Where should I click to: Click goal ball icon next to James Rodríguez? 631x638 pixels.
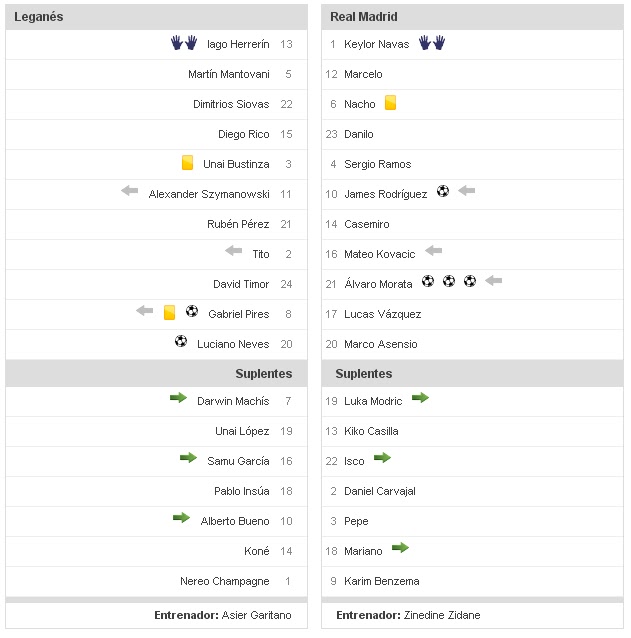(443, 192)
